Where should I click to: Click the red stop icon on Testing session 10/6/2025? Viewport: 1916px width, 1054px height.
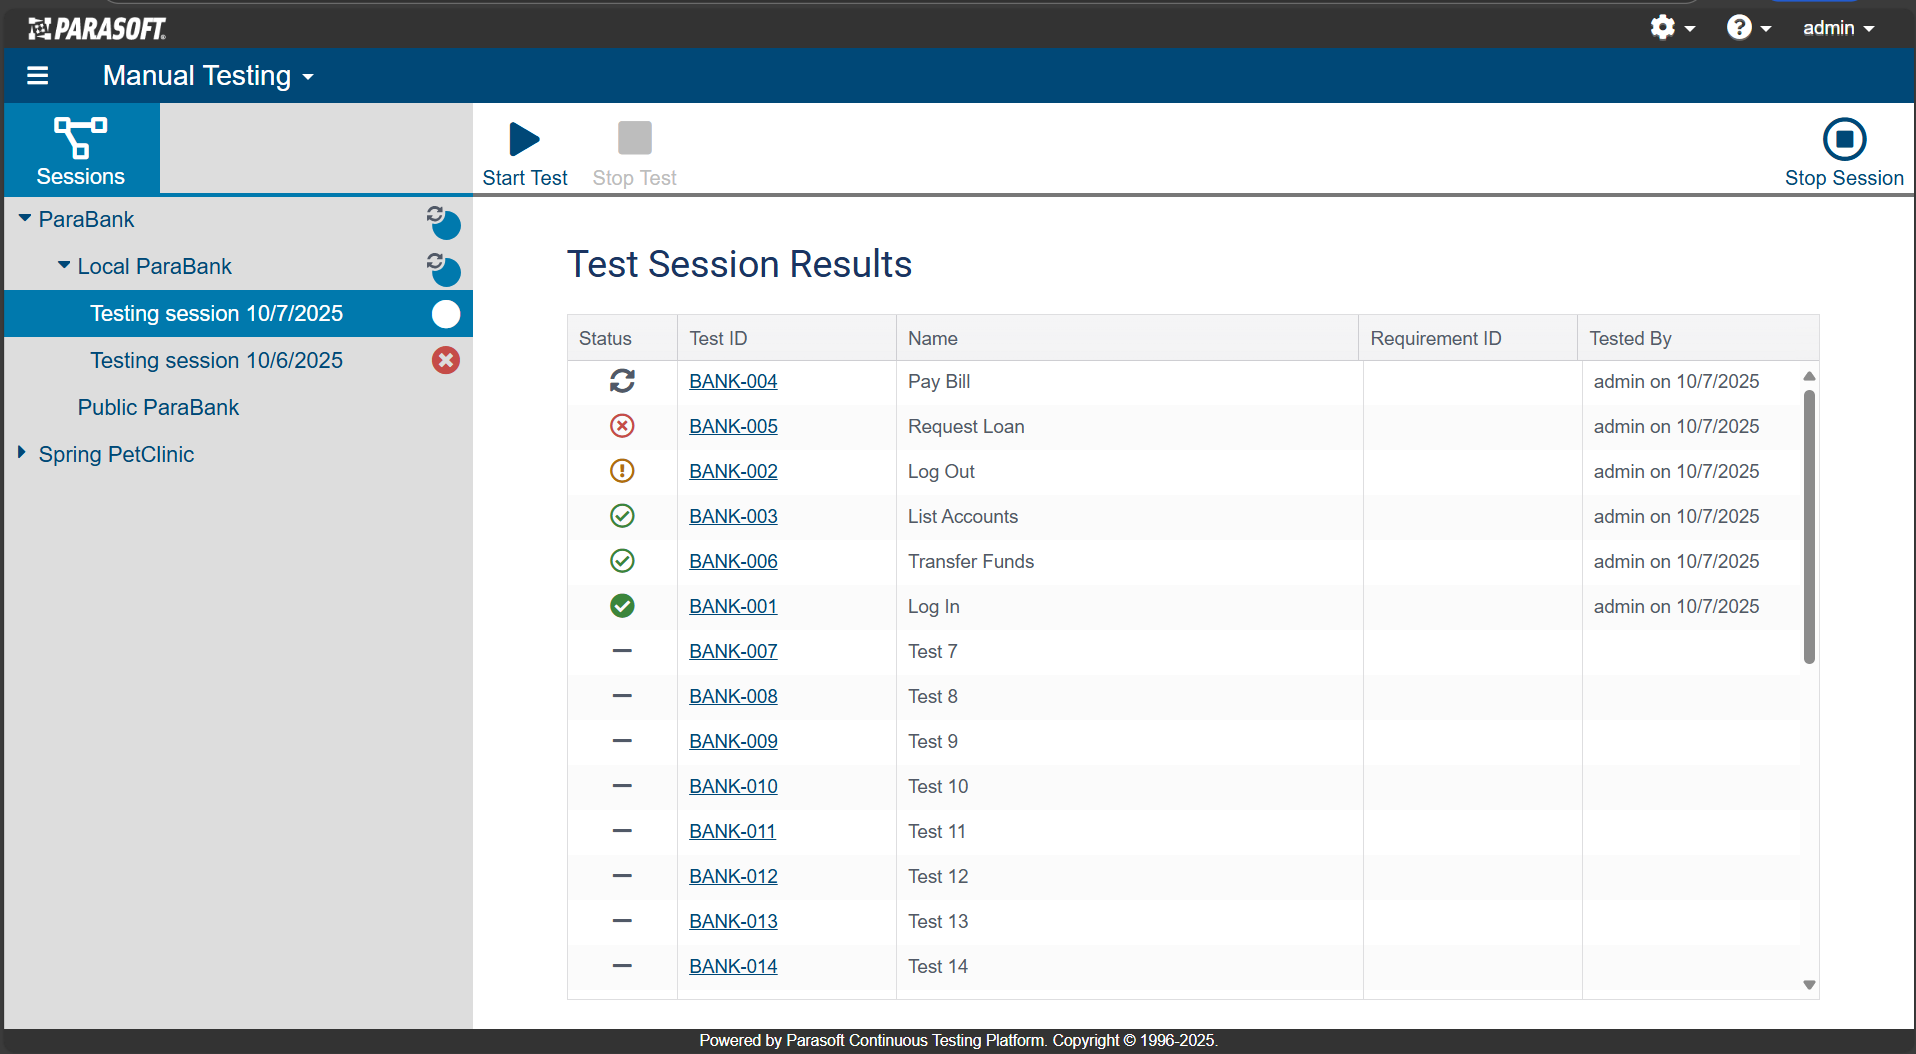coord(445,360)
